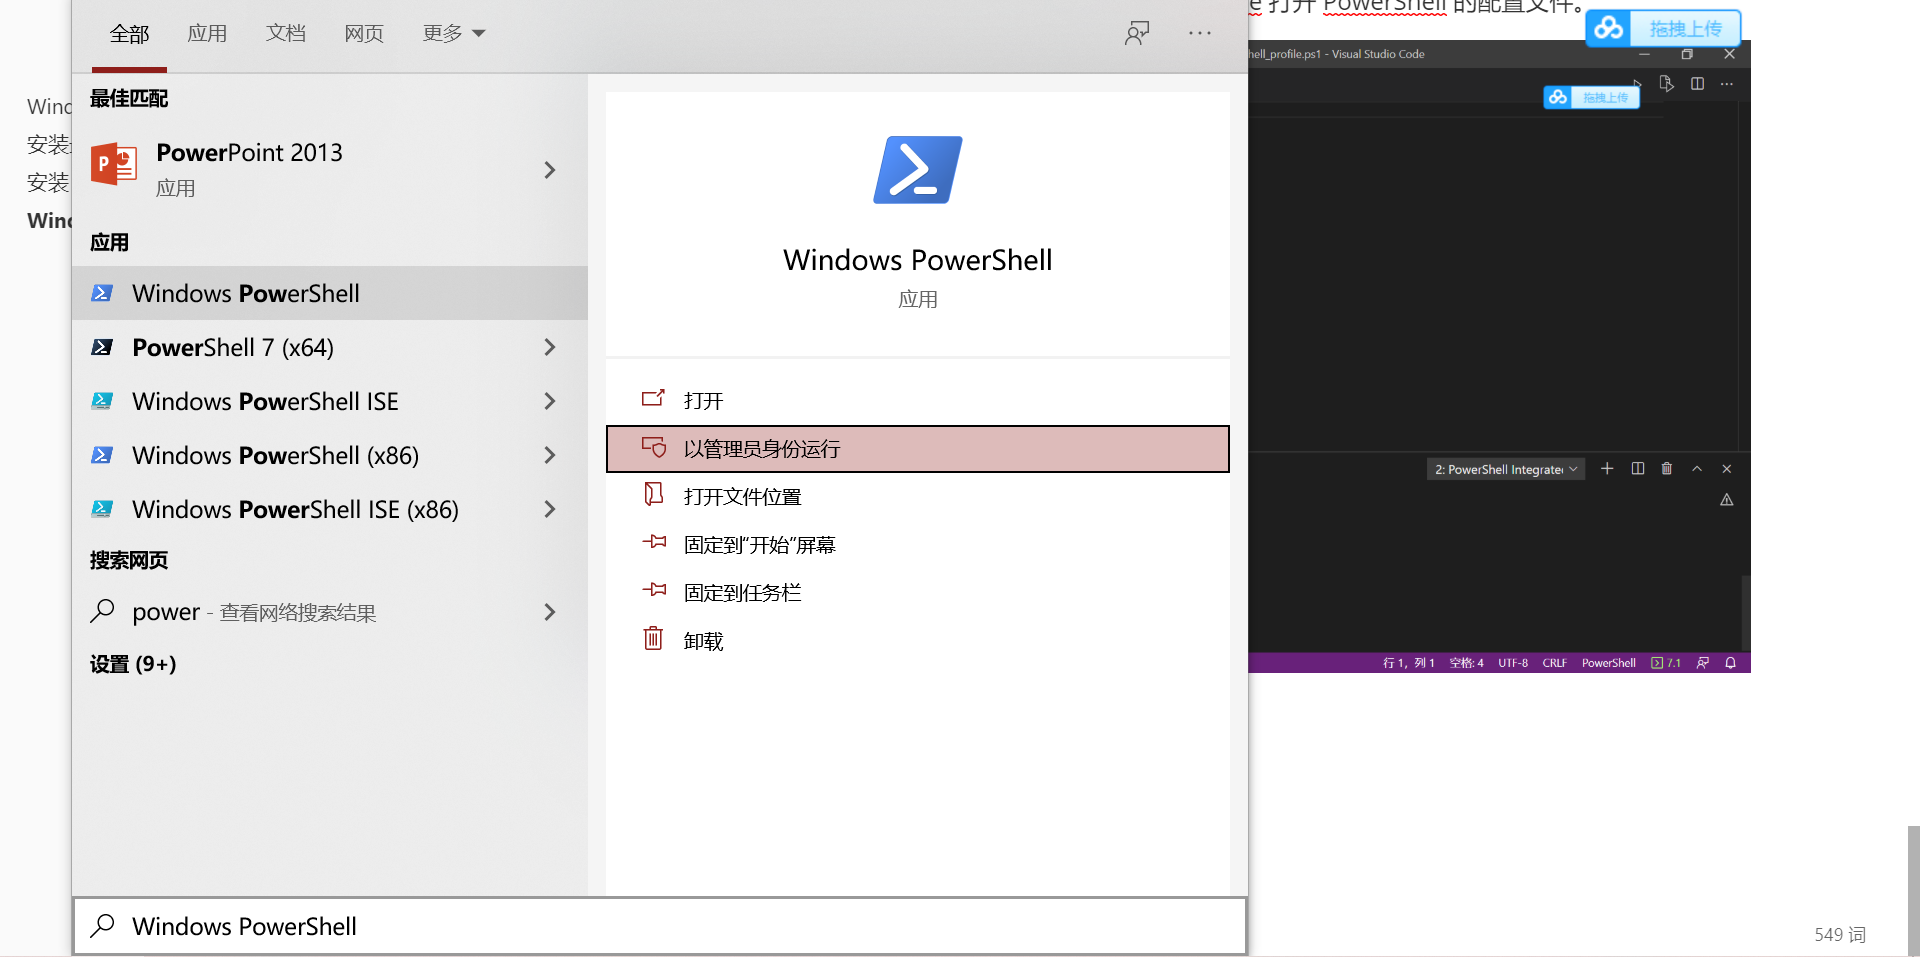Select the Windows PowerShell ISE result
Viewport: 1920px width, 957px height.
click(330, 401)
